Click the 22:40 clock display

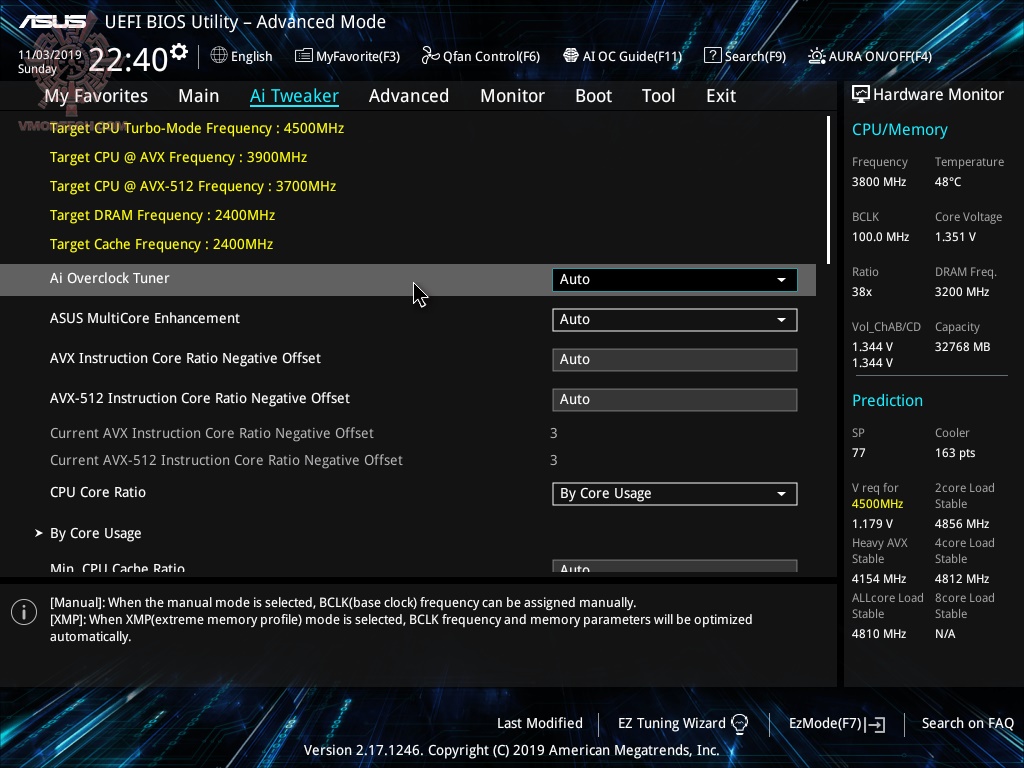point(128,60)
